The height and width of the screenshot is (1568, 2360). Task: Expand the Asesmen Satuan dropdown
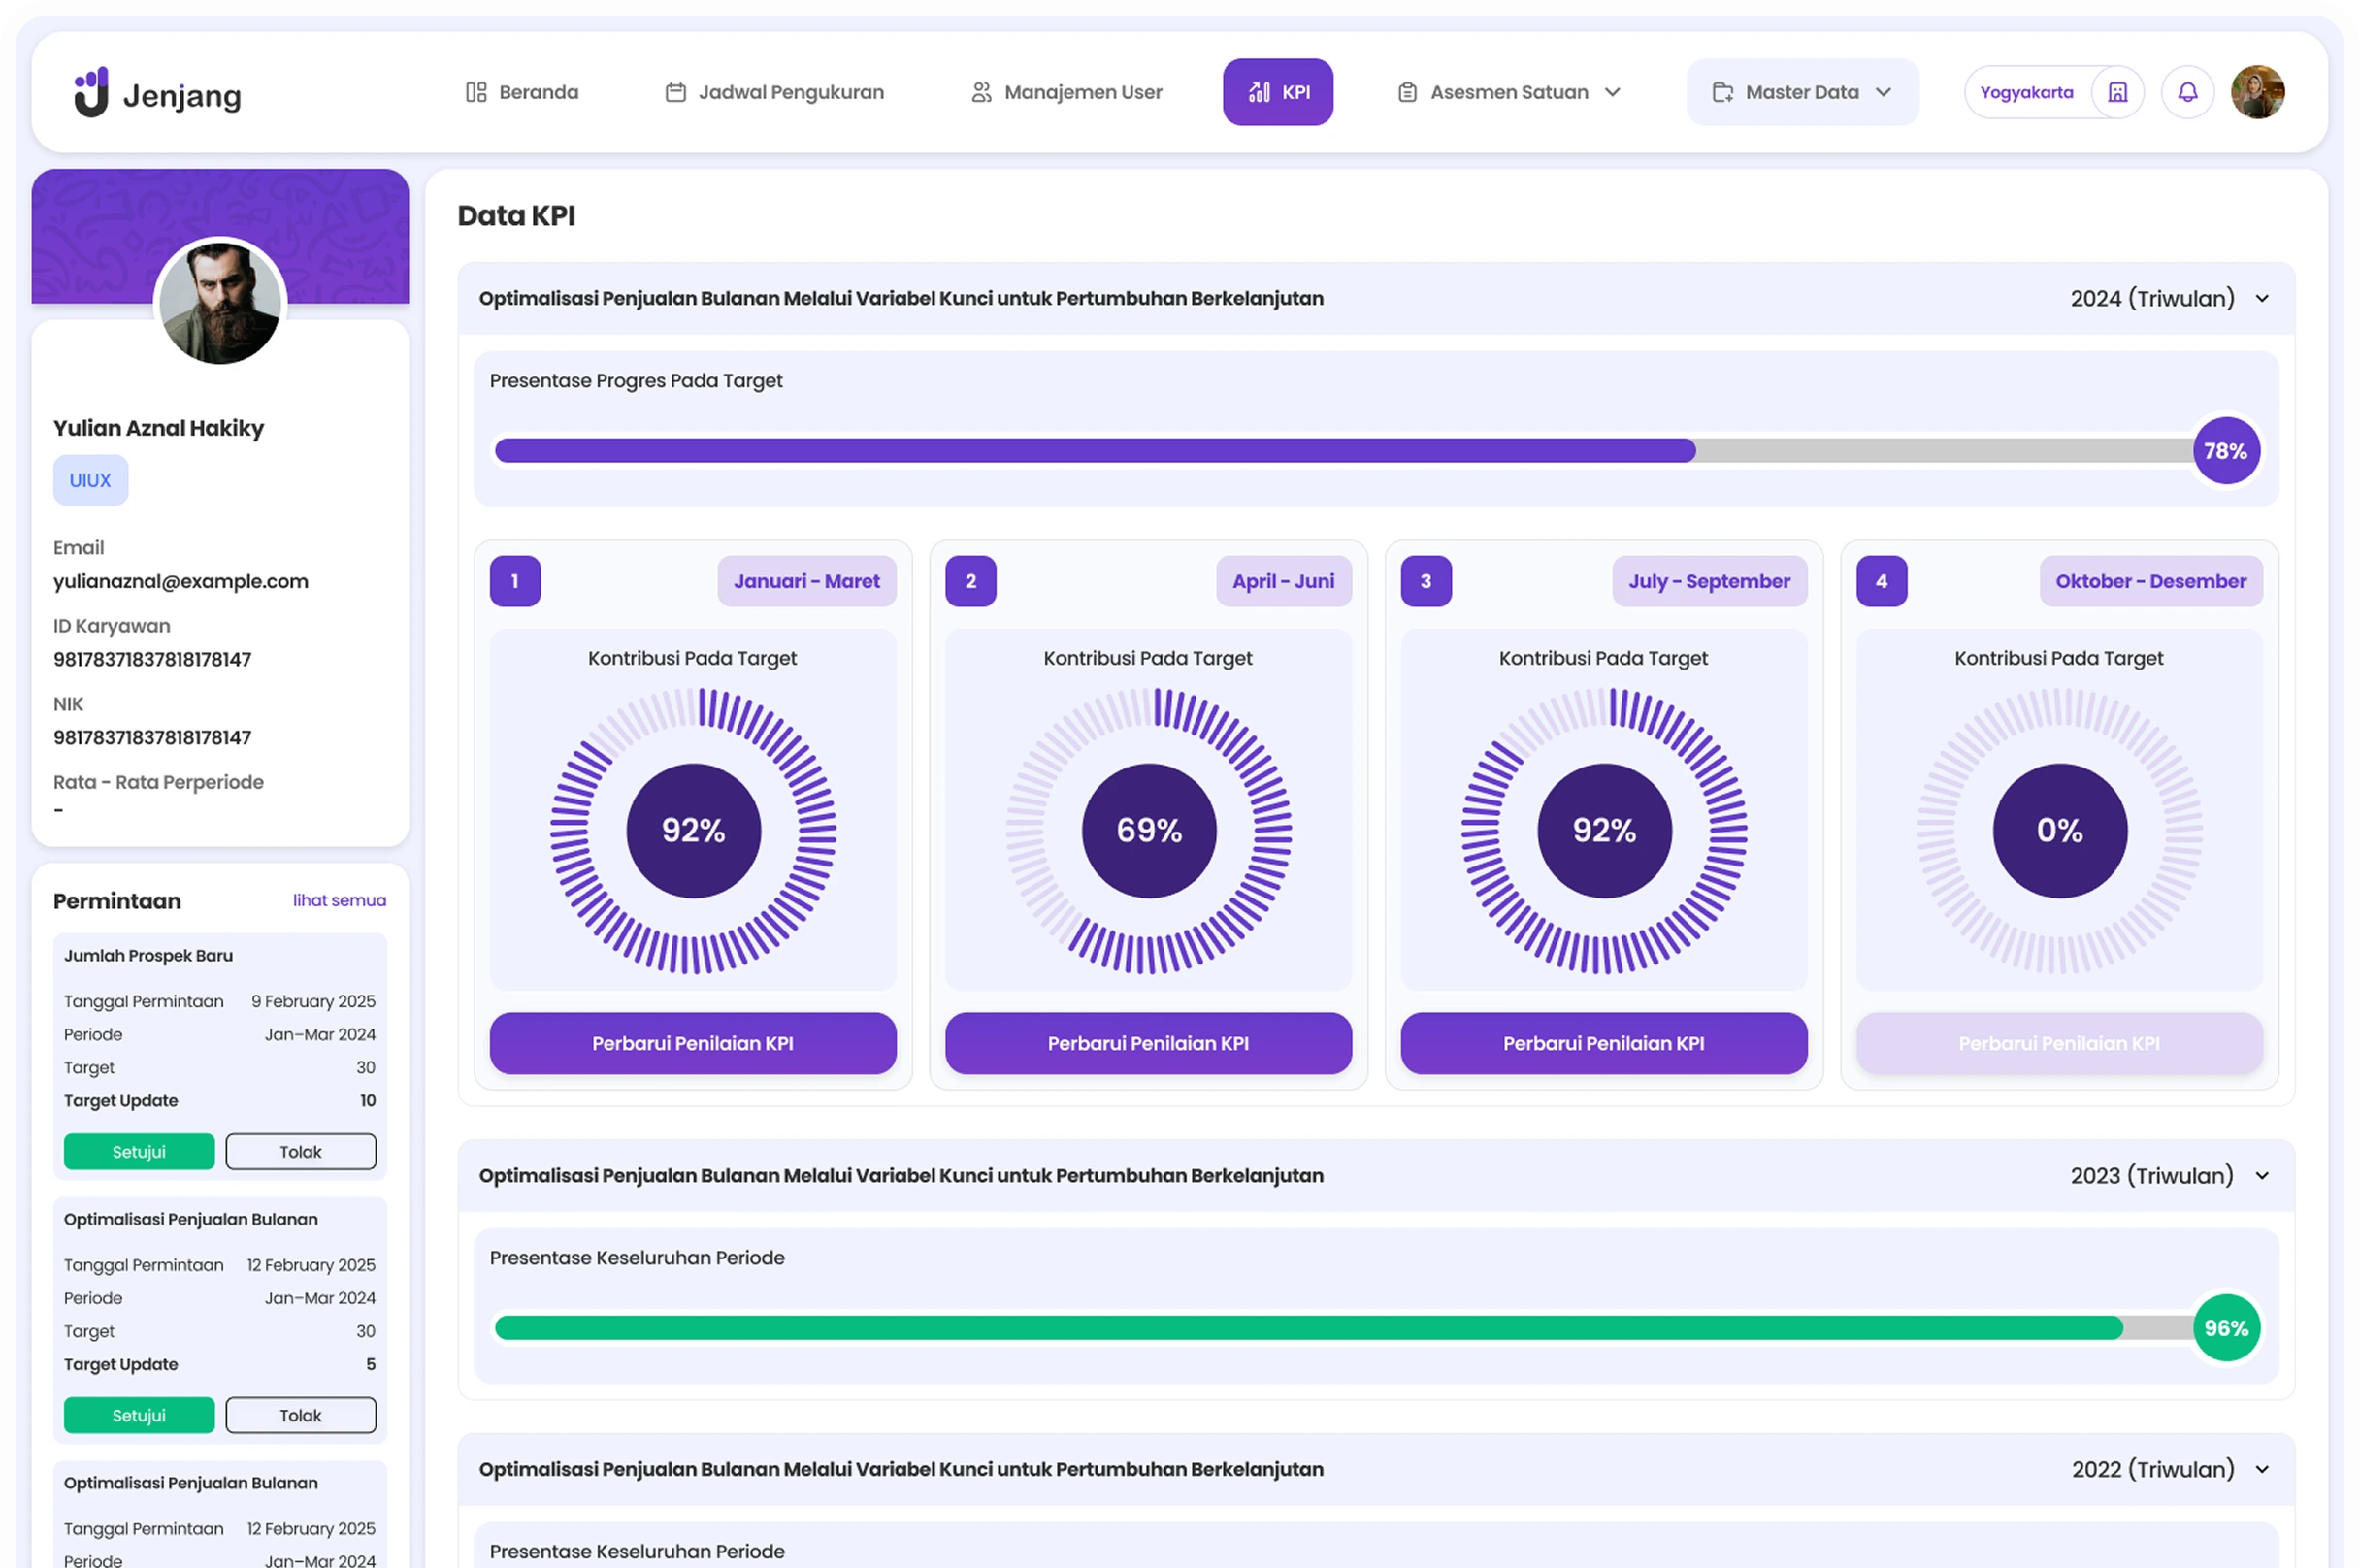(x=1612, y=92)
